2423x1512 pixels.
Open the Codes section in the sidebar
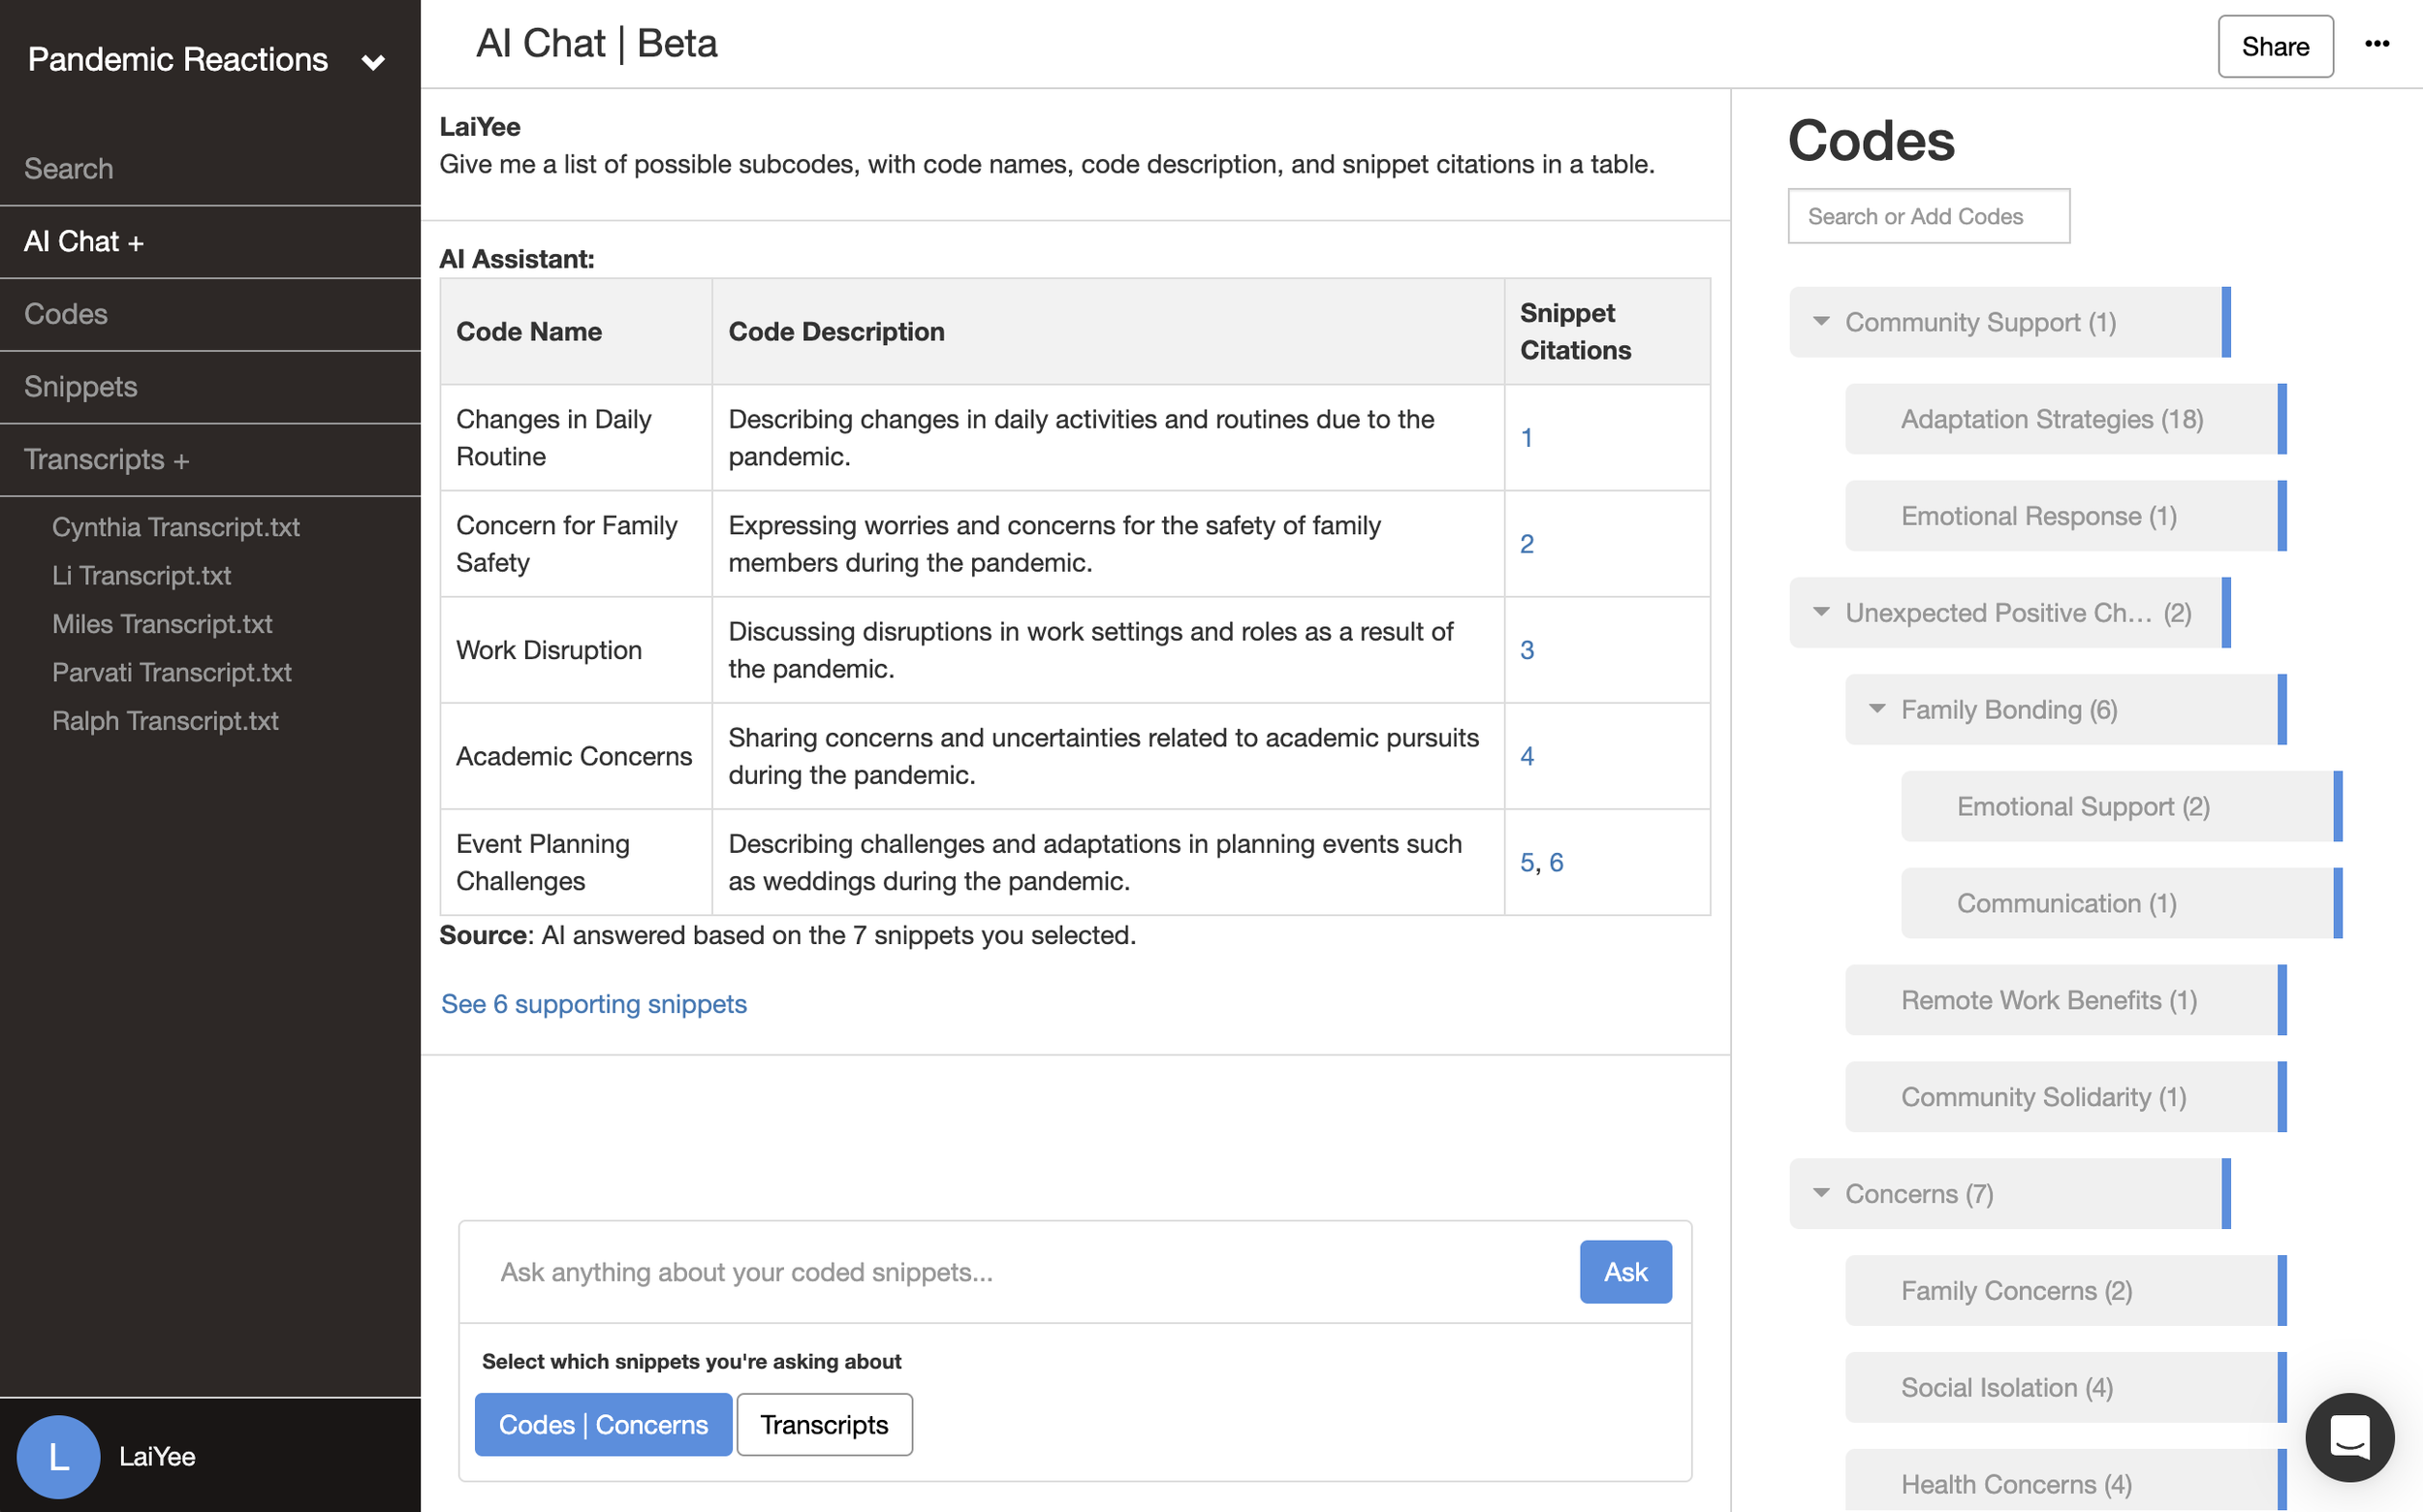tap(65, 313)
